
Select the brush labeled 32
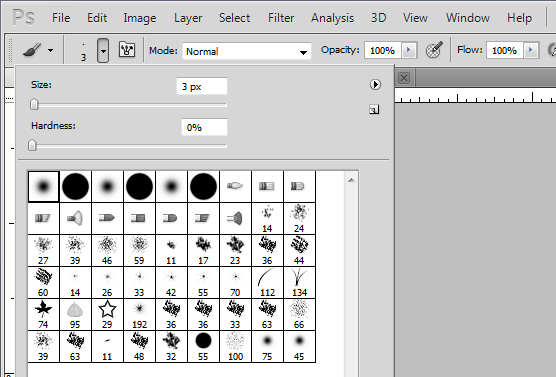pos(171,346)
